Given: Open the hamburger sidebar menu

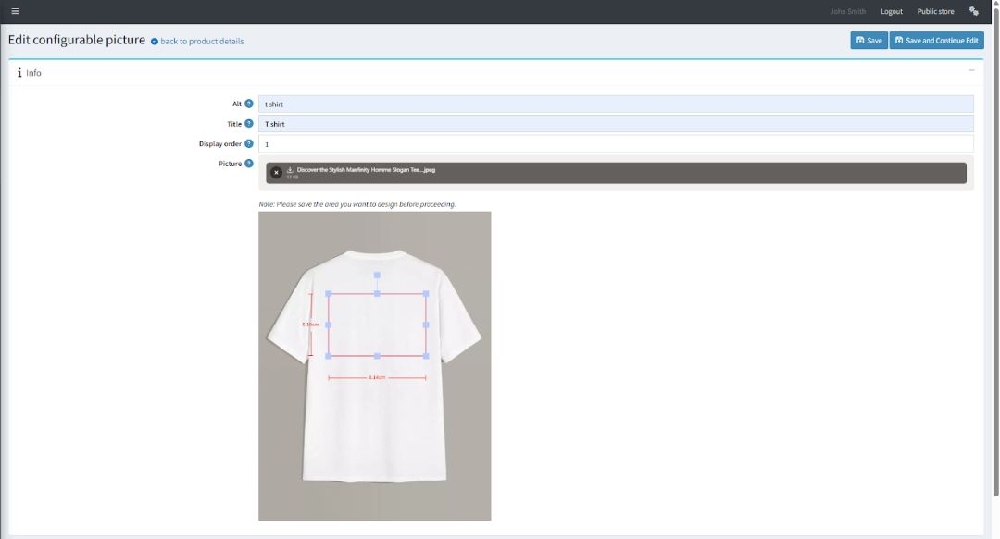Looking at the screenshot, I should pyautogui.click(x=15, y=11).
